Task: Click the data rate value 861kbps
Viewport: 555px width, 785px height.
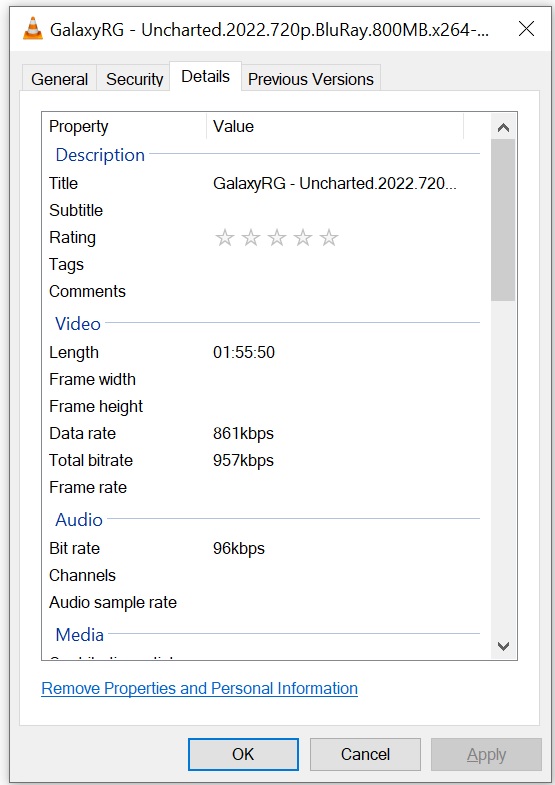Action: coord(243,434)
